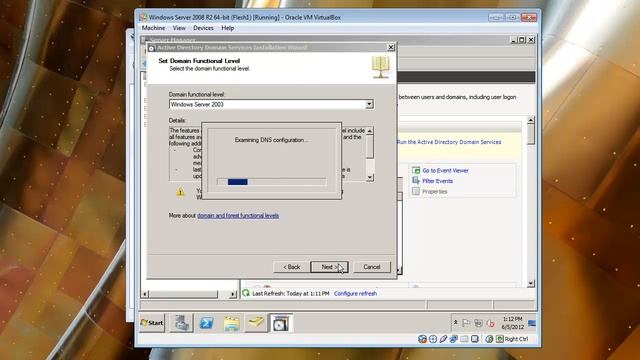
Task: Click VirtualBox hard disk activity indicator
Action: coord(422,339)
